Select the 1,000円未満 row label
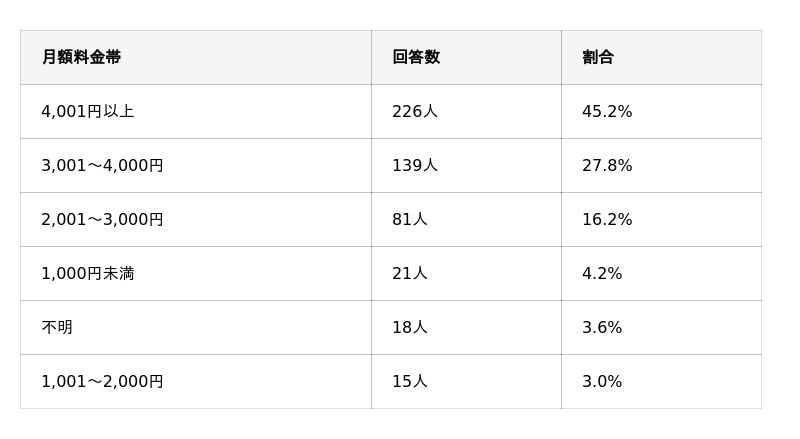The height and width of the screenshot is (439, 800). [x=88, y=273]
